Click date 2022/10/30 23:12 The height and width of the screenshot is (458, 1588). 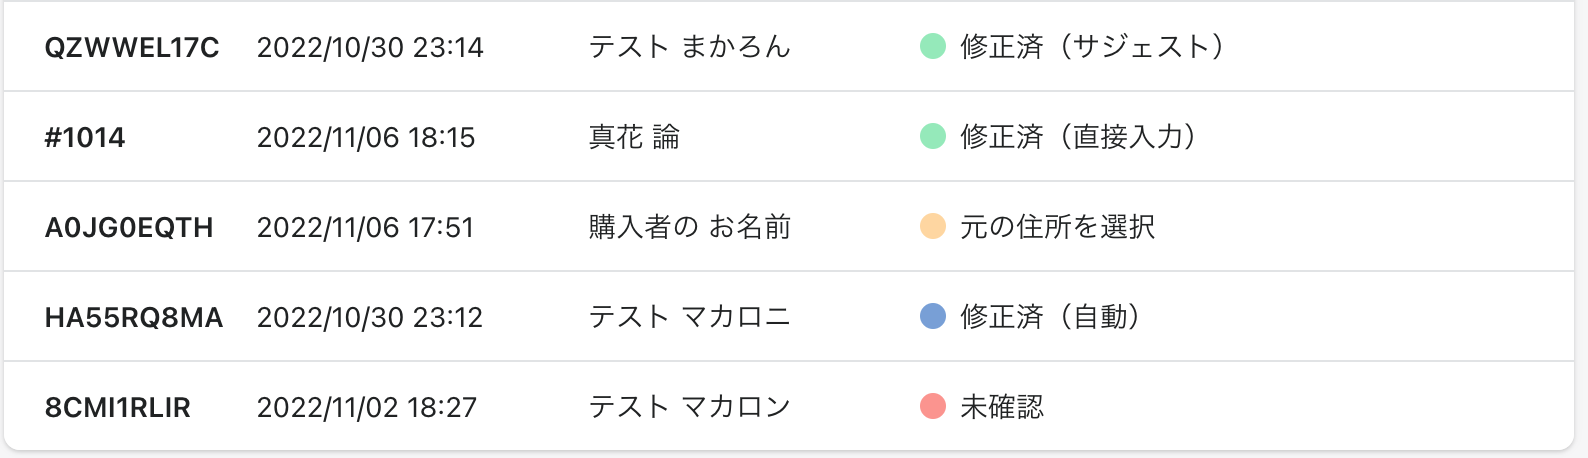point(370,317)
